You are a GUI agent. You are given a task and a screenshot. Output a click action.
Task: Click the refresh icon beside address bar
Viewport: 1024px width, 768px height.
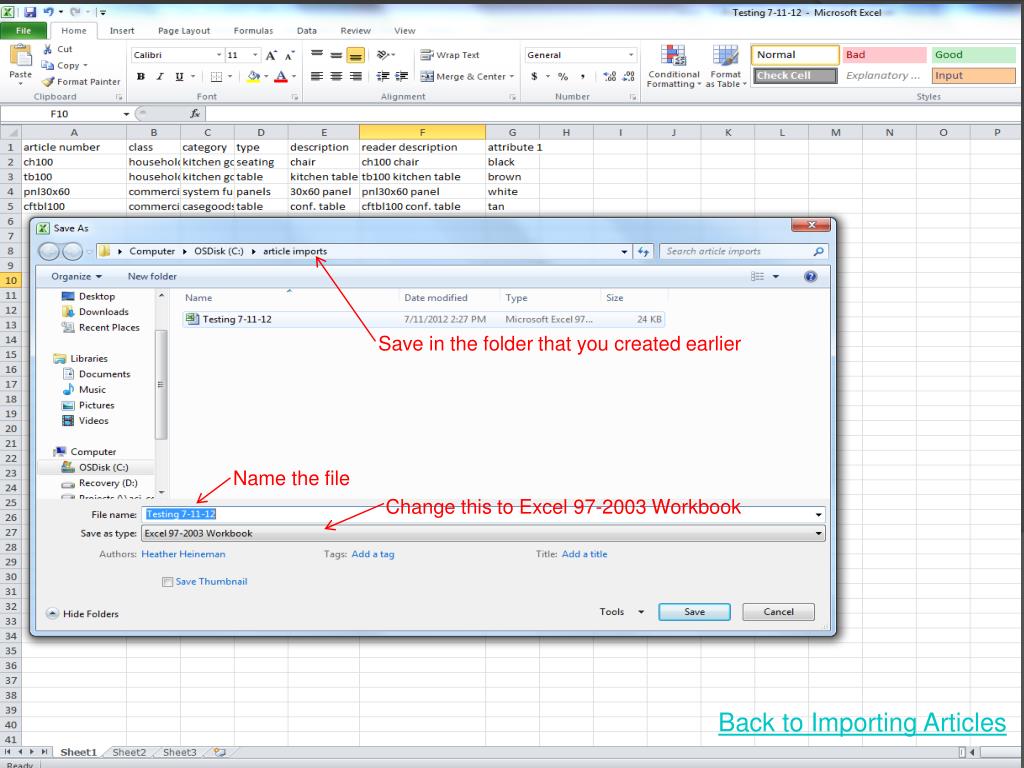pyautogui.click(x=643, y=251)
